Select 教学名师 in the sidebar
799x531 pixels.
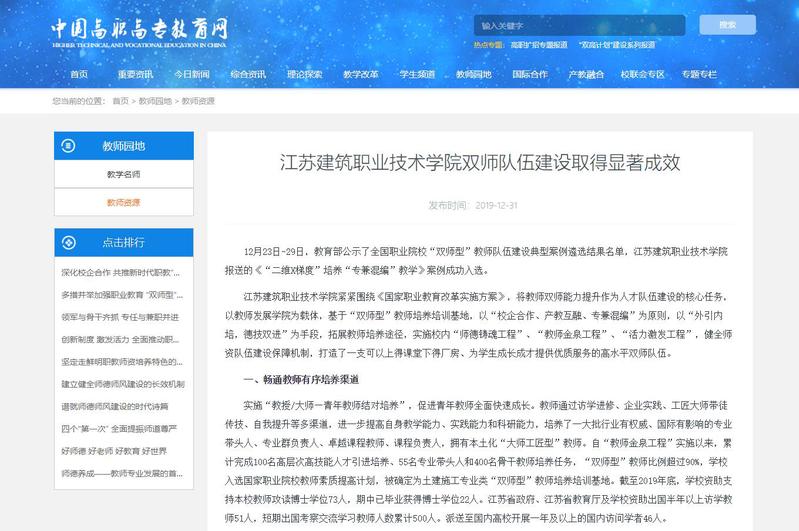click(123, 175)
